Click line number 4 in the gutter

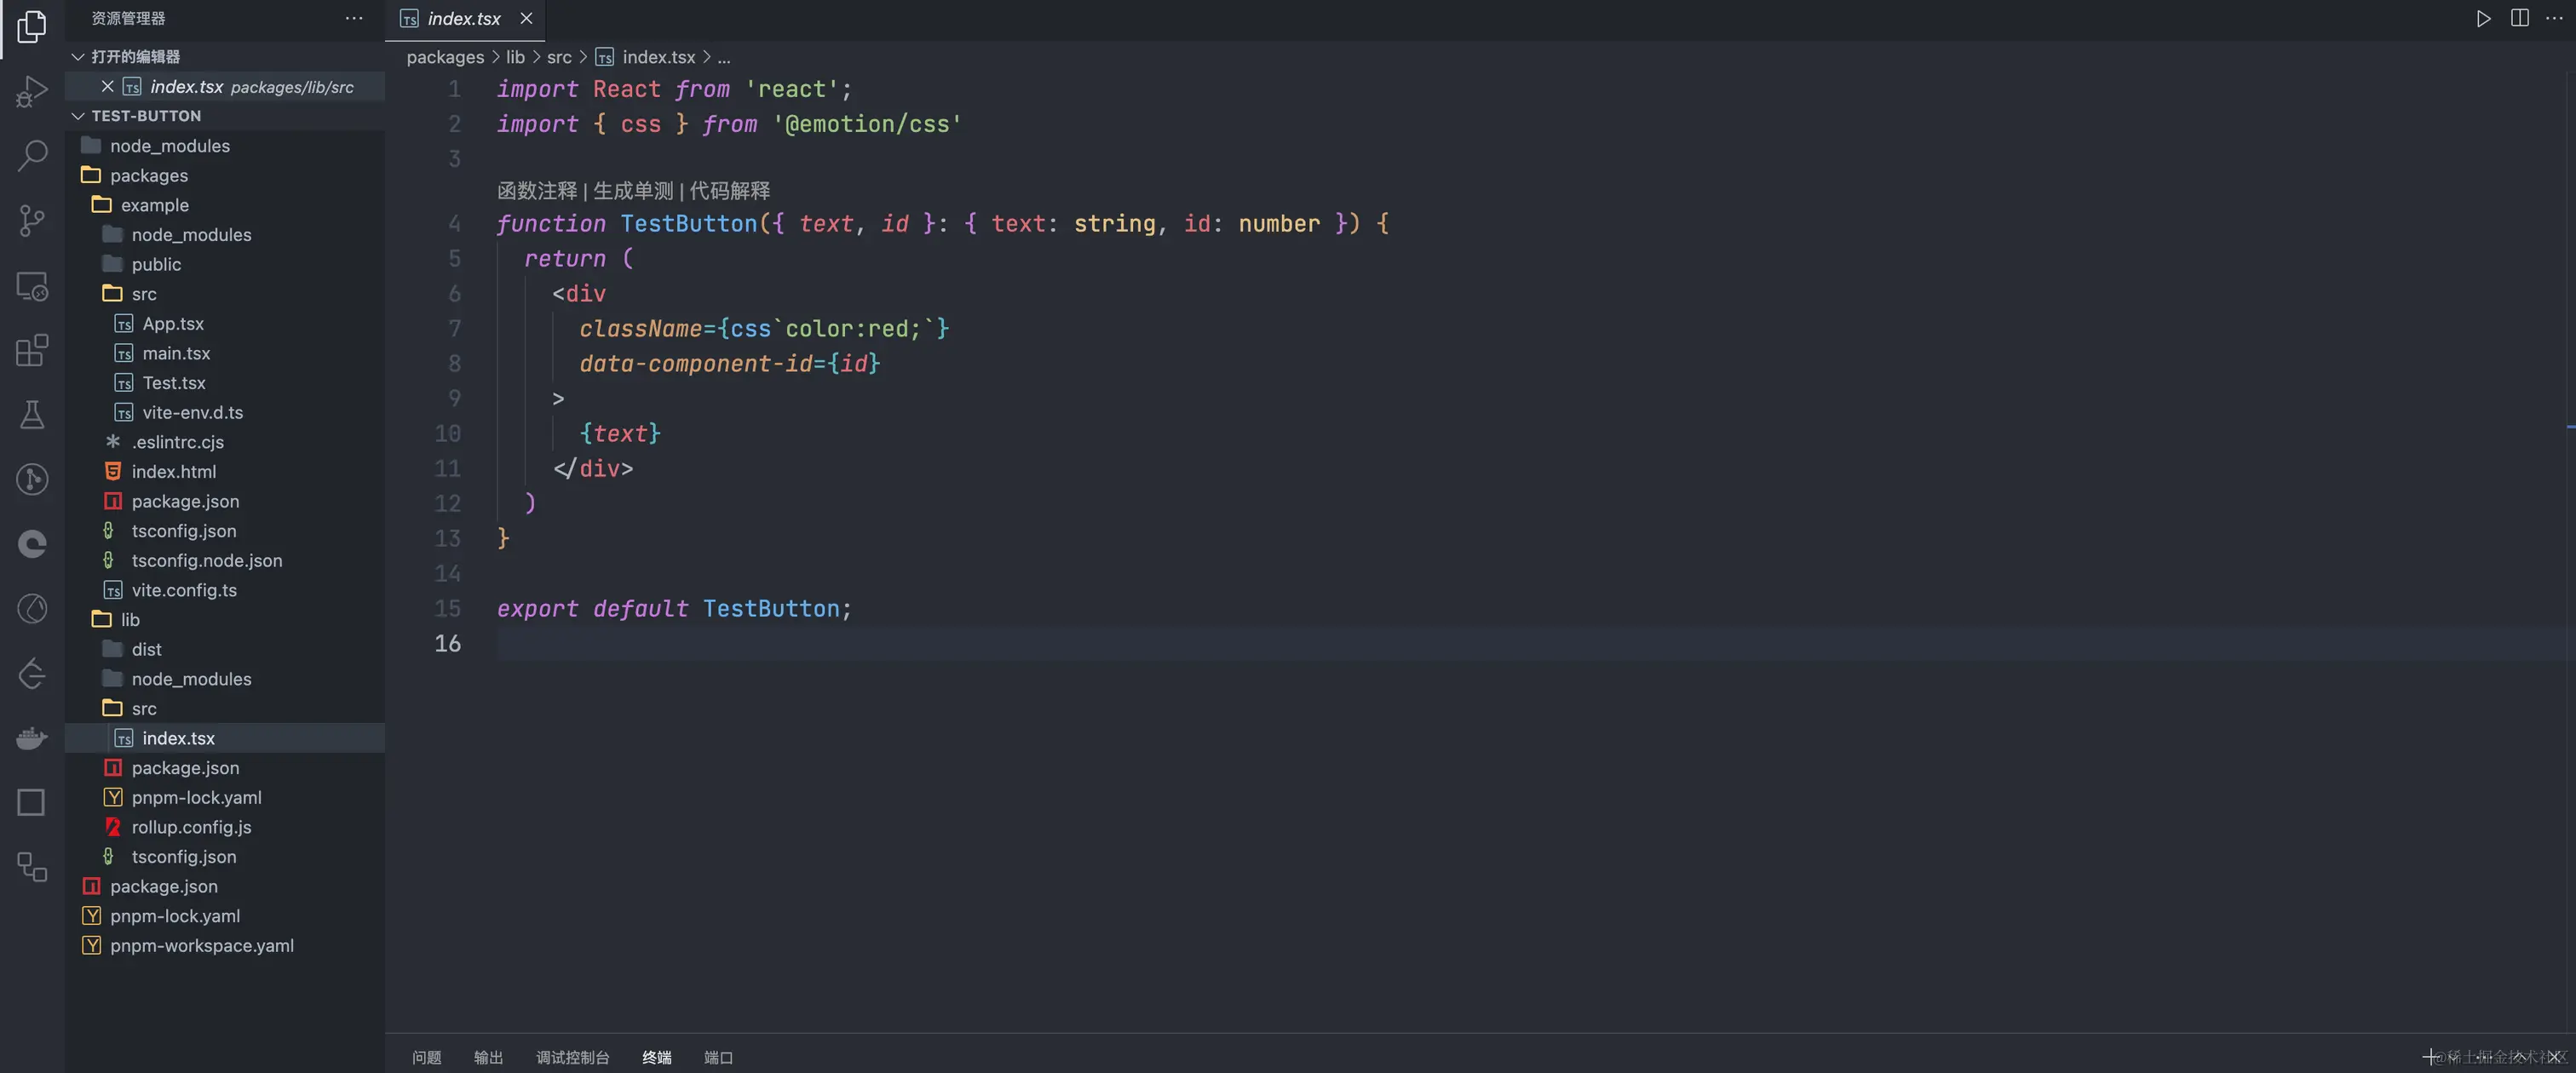coord(454,224)
